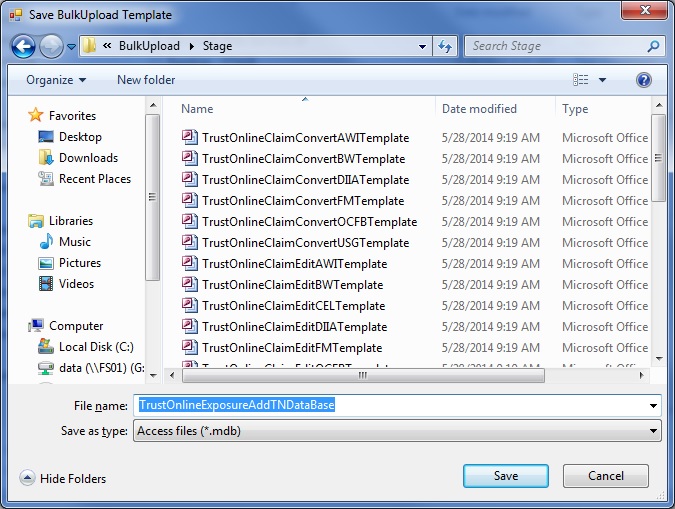Image resolution: width=675 pixels, height=509 pixels.
Task: Click the Back navigation arrow button
Action: coord(24,46)
